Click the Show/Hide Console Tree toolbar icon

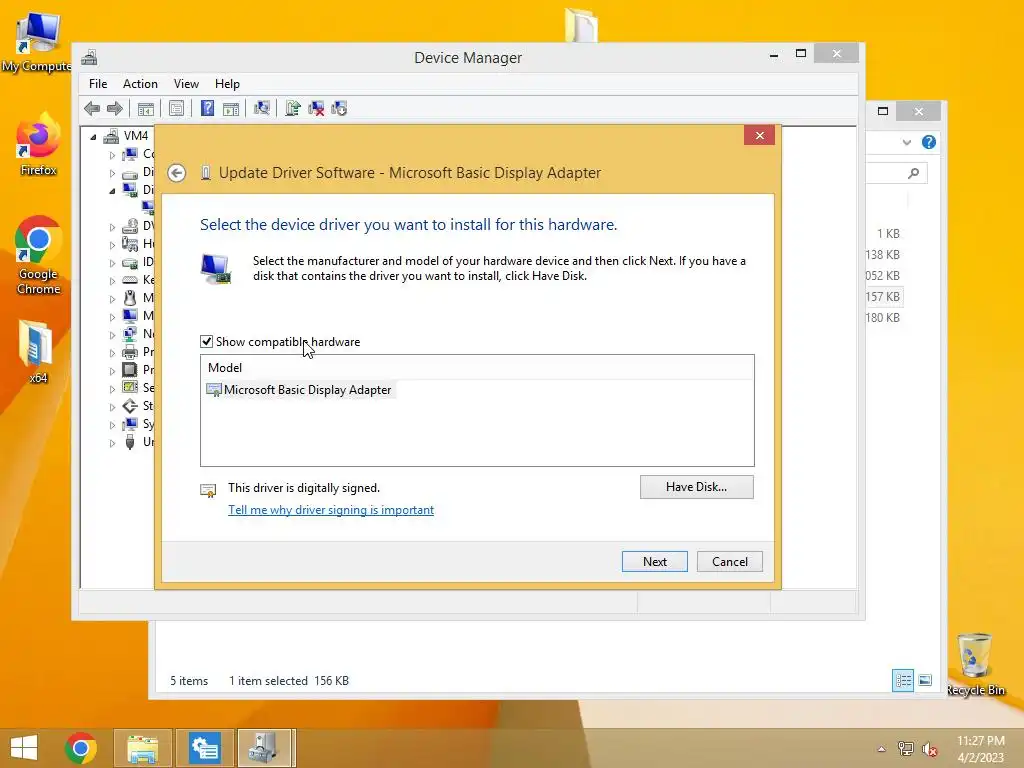click(x=146, y=108)
